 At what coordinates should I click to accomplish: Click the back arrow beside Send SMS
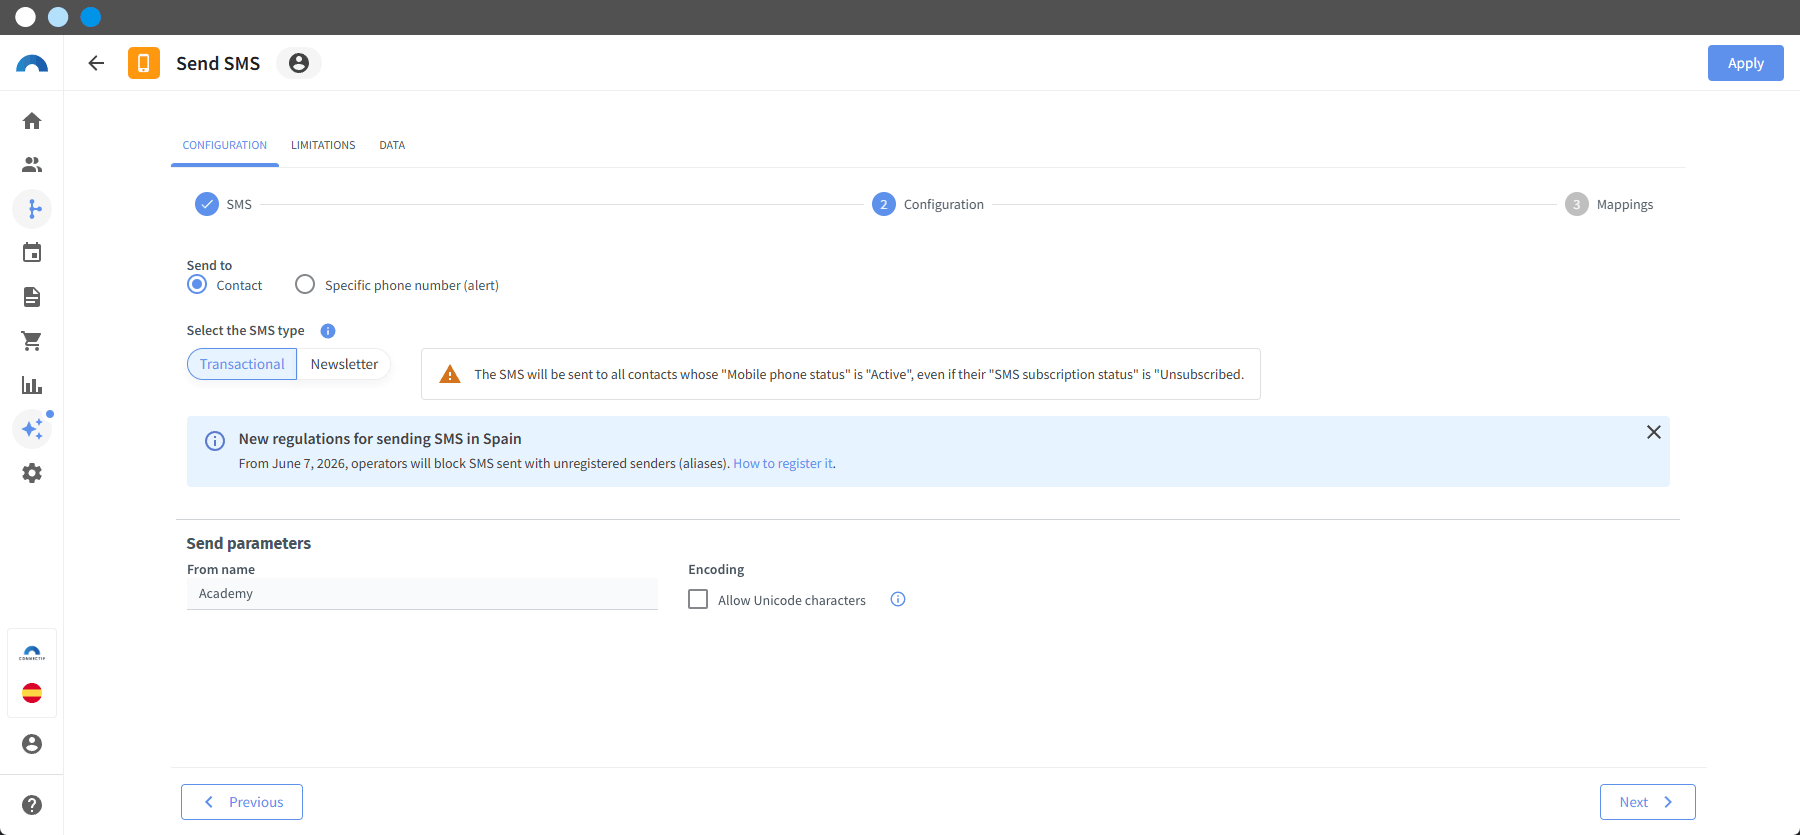(96, 63)
